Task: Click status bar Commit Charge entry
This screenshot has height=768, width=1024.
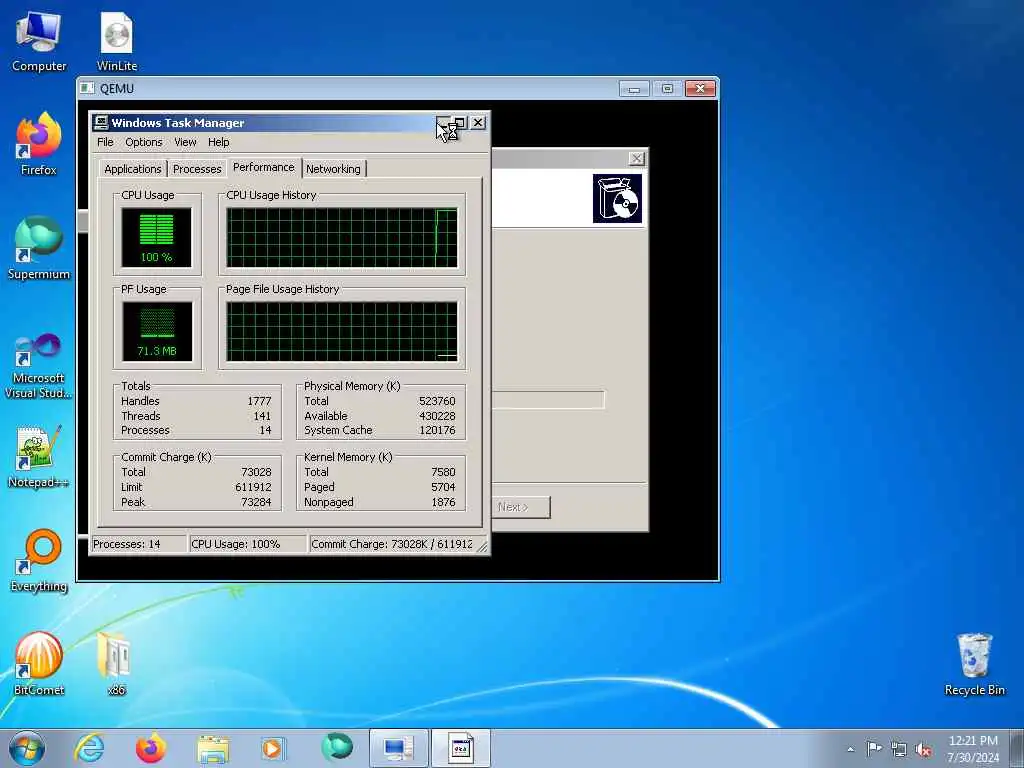Action: pos(392,544)
